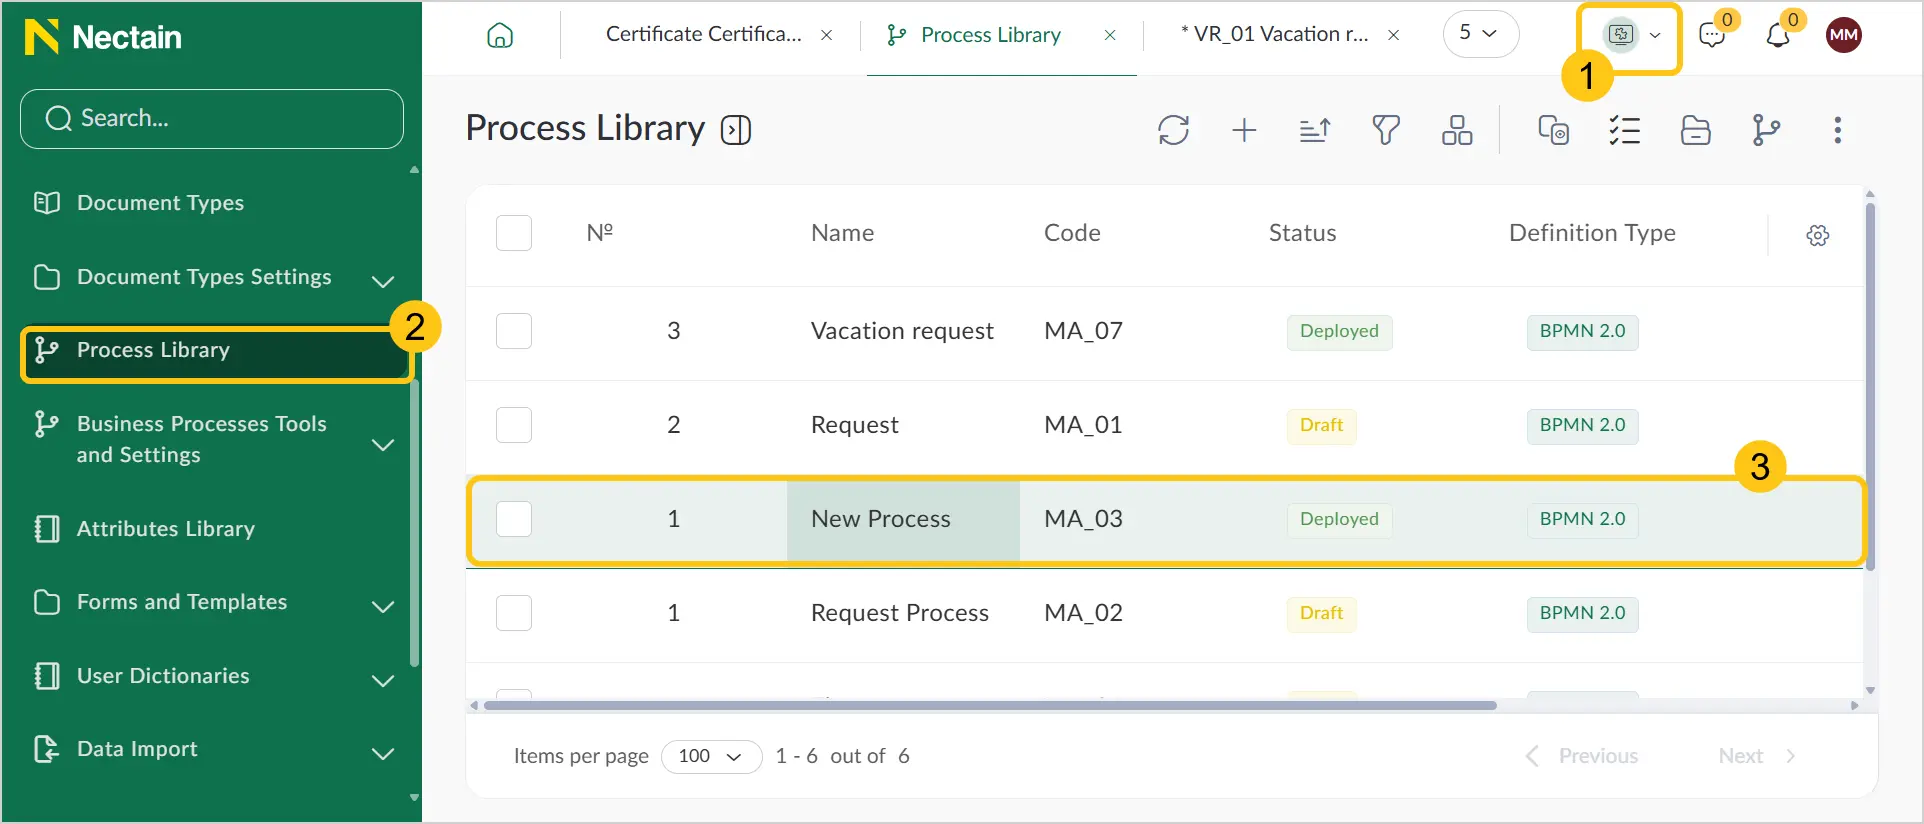Click the MA_01 code cell
Image resolution: width=1924 pixels, height=824 pixels.
(x=1083, y=425)
